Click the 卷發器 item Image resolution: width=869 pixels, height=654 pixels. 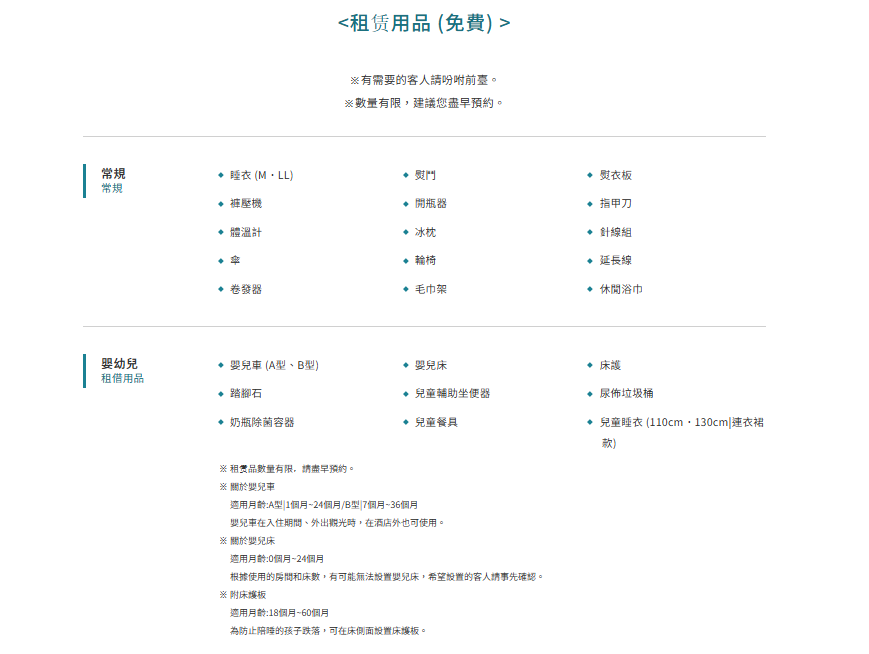246,289
